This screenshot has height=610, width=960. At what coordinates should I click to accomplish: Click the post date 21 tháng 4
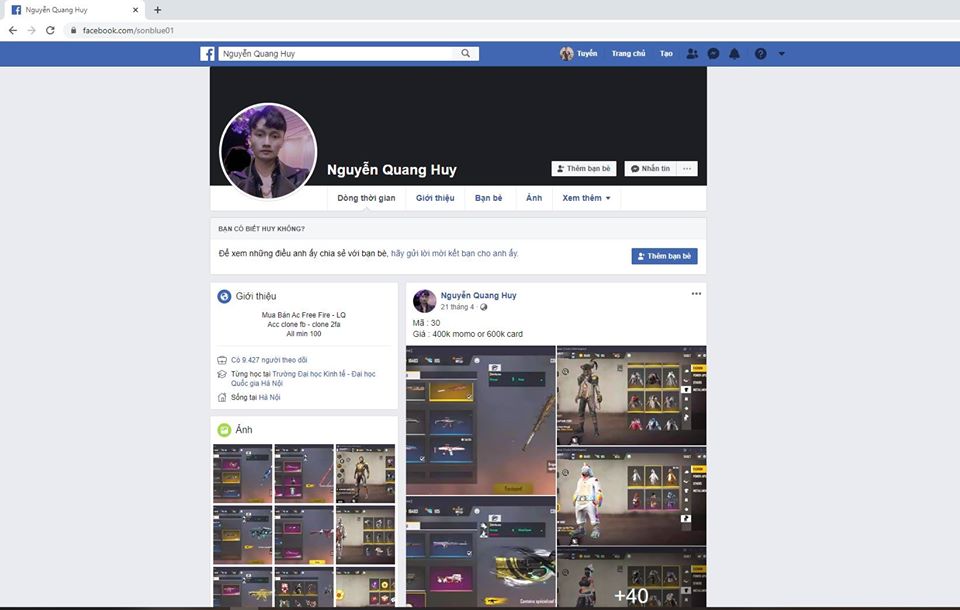[457, 307]
